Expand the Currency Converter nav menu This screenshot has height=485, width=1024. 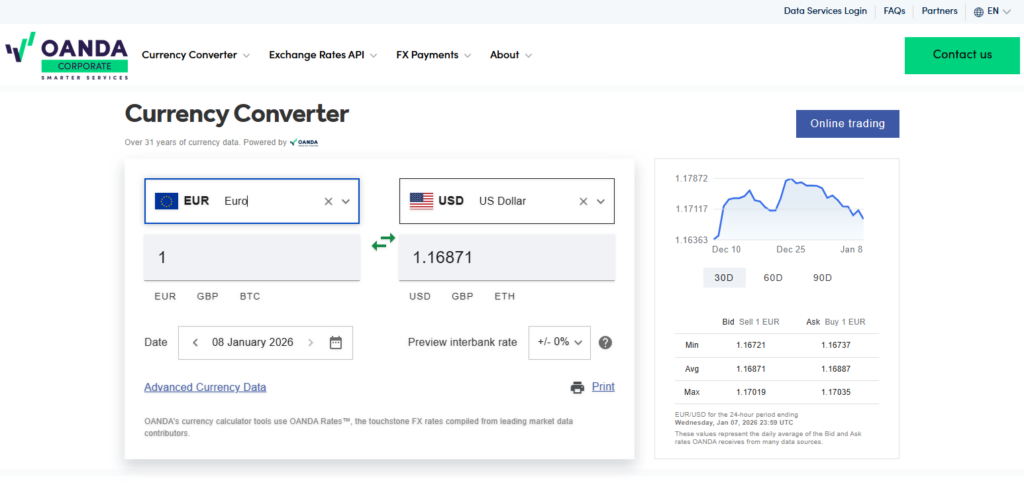(x=196, y=55)
